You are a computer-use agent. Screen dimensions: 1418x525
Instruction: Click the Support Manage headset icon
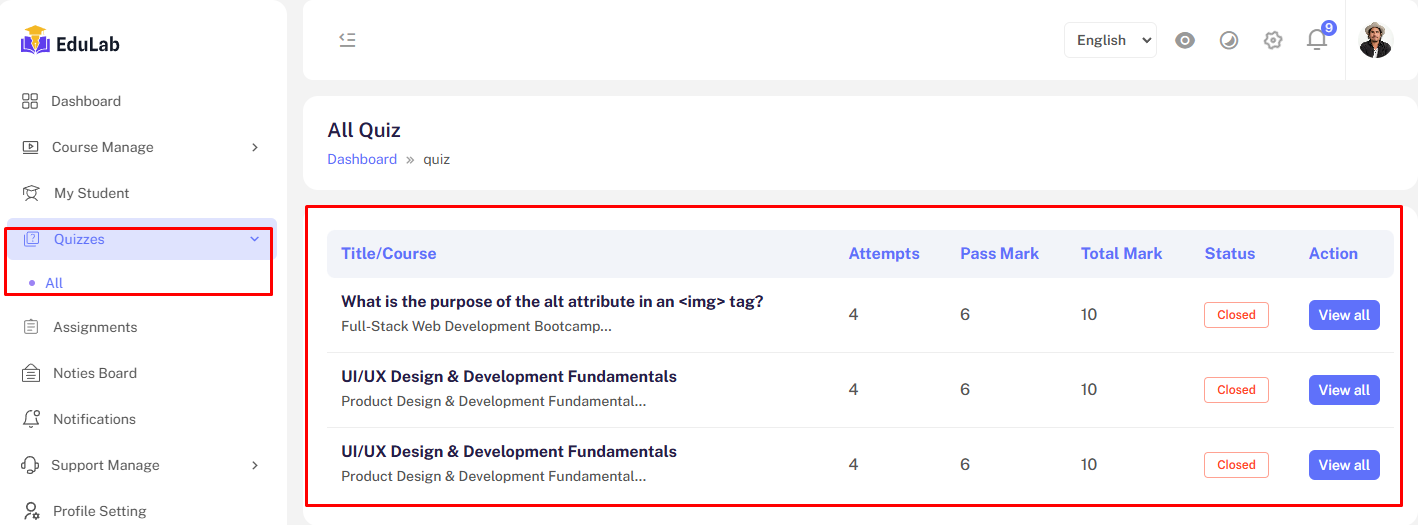click(x=32, y=465)
